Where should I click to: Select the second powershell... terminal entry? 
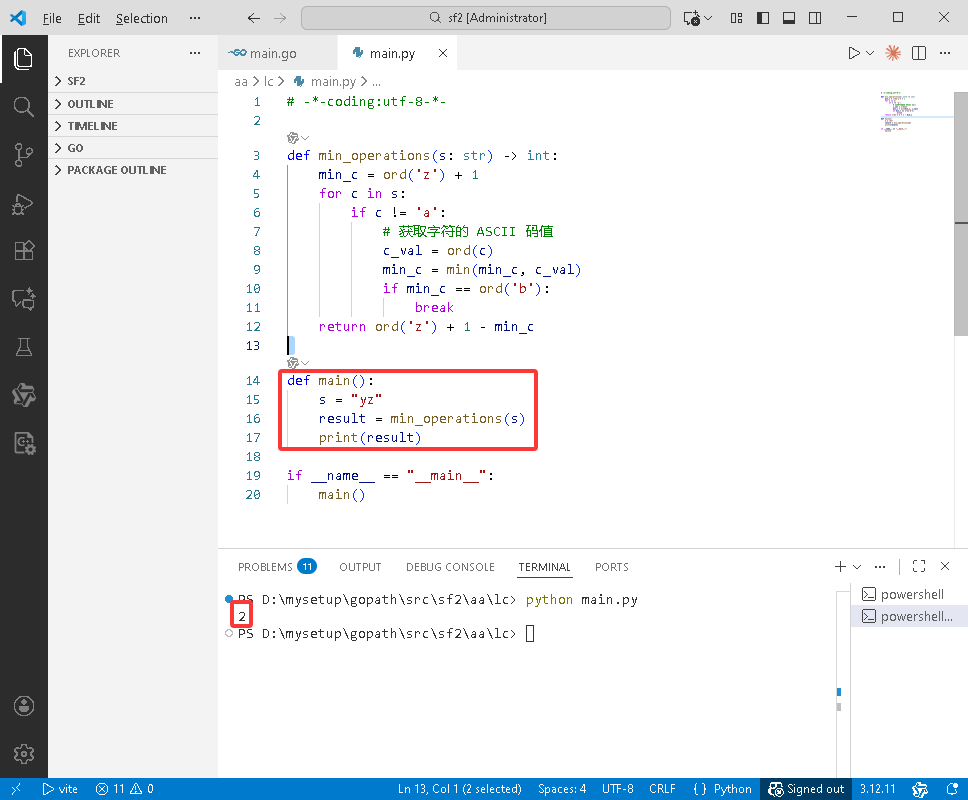pos(908,616)
